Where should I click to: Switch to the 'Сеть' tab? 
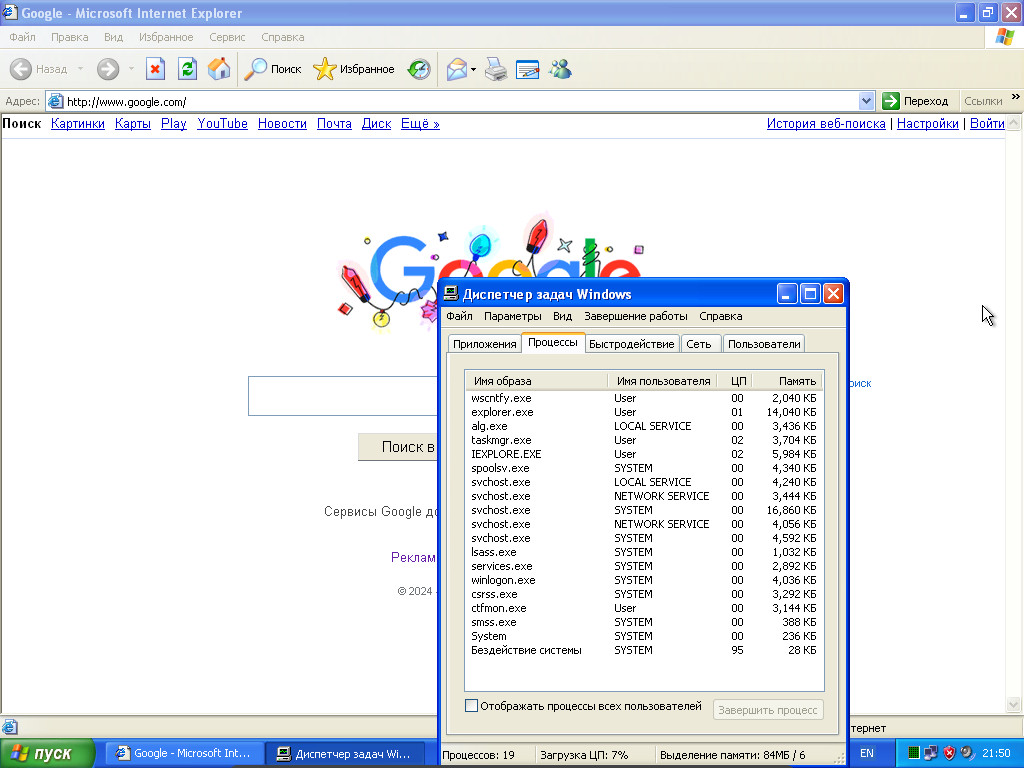tap(699, 344)
